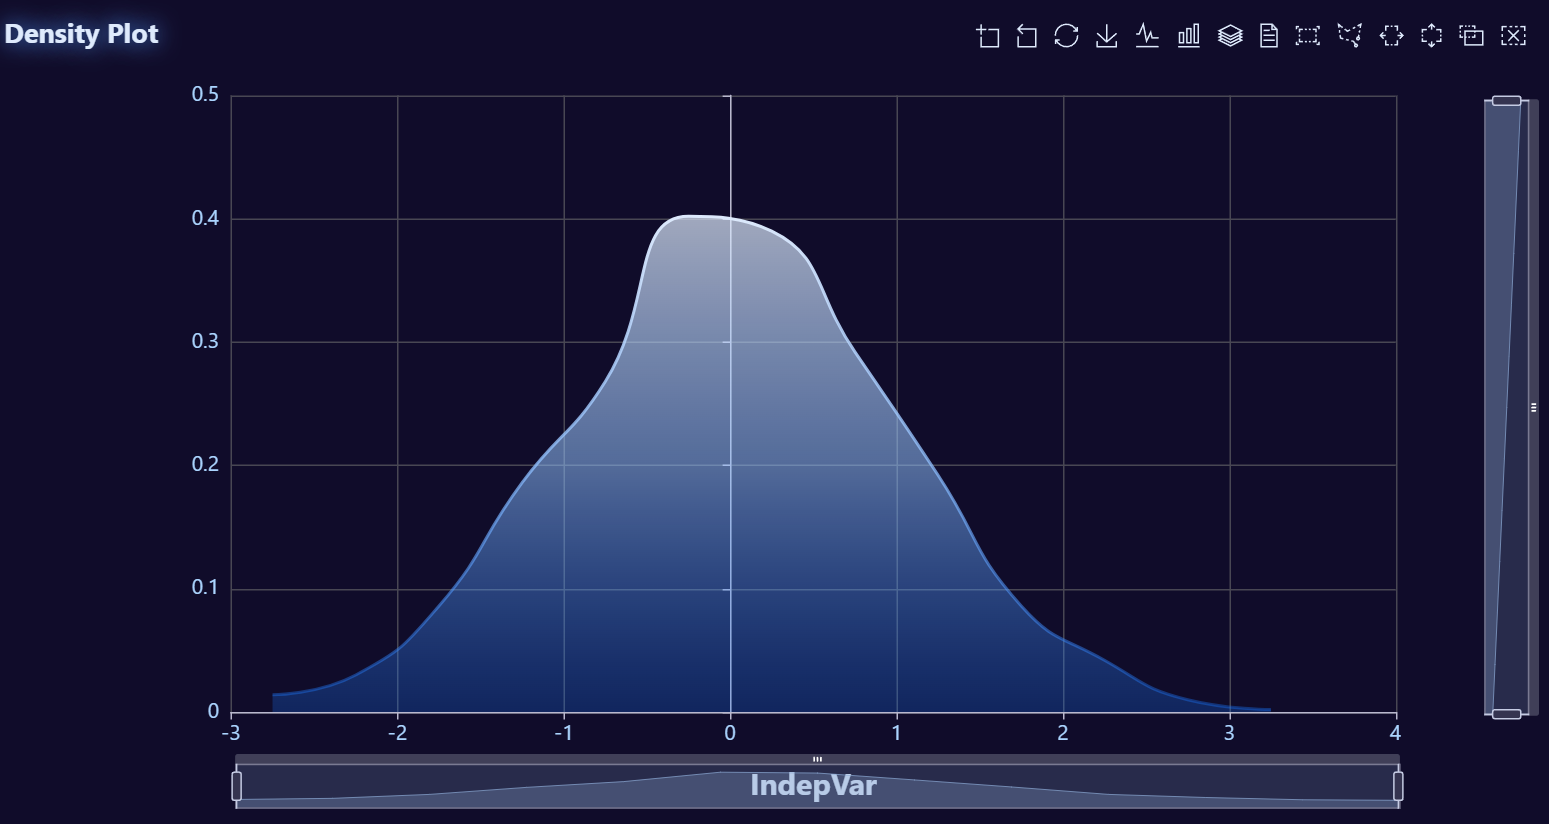
Task: Enable vertical brush selection tool
Action: pos(1432,36)
